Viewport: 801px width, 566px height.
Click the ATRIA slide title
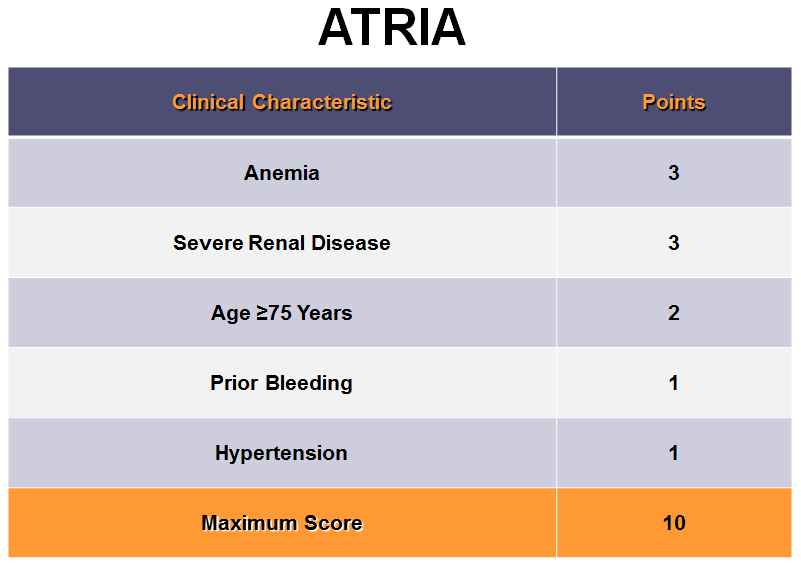pyautogui.click(x=392, y=30)
